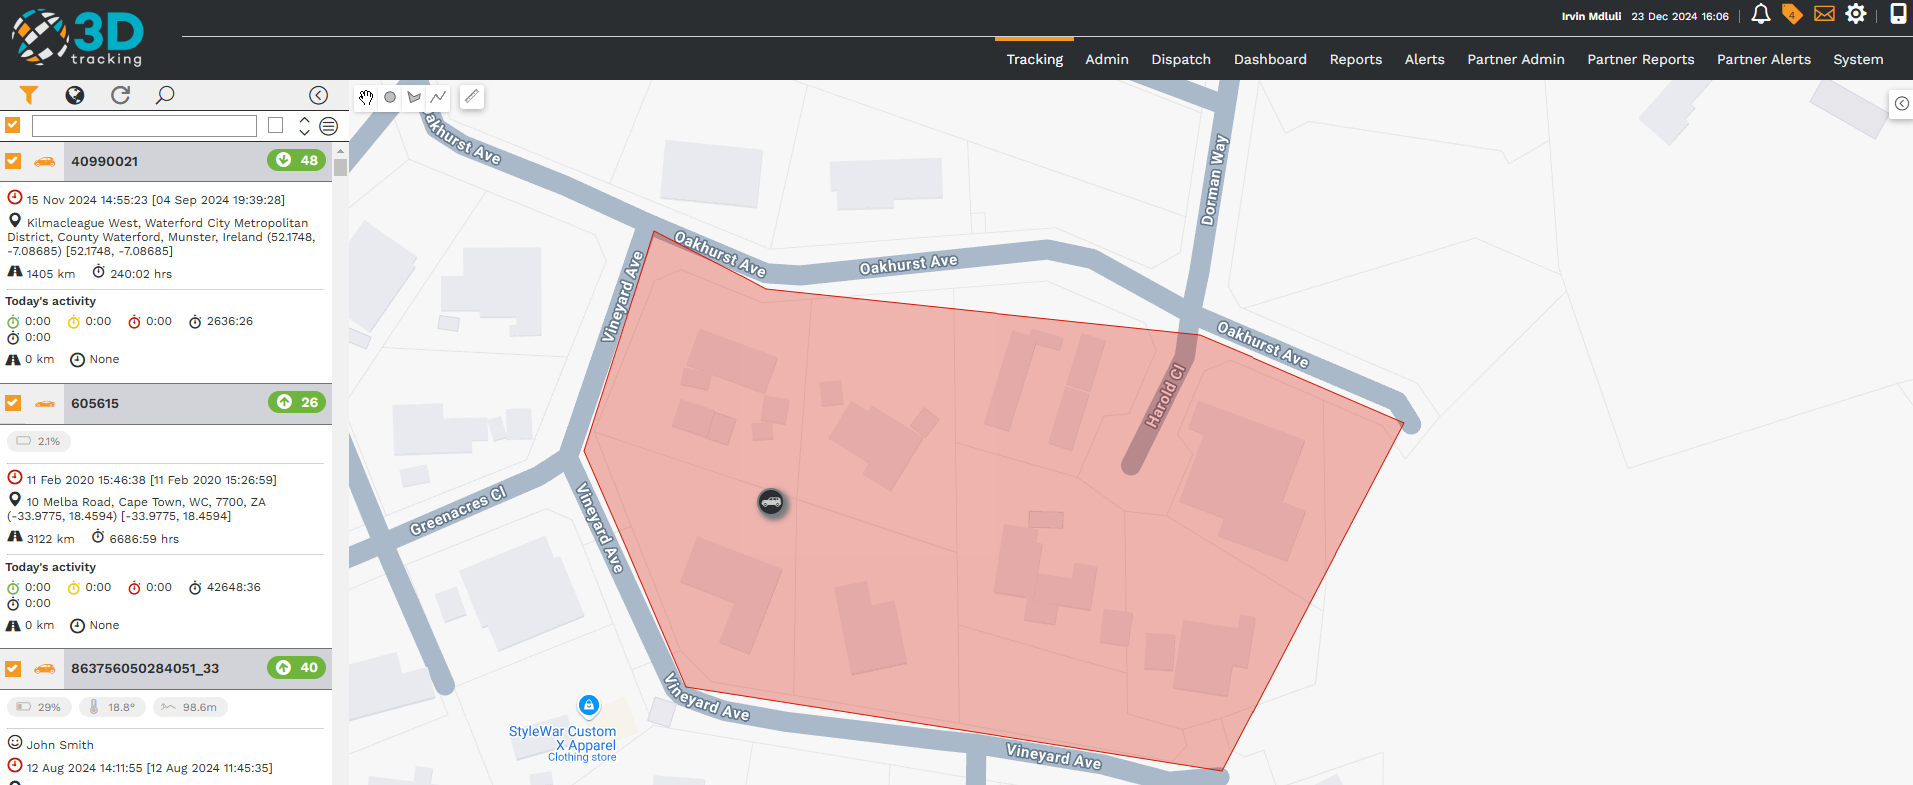
Task: Uncheck the checkbox for vehicle 40990021
Action: click(13, 161)
